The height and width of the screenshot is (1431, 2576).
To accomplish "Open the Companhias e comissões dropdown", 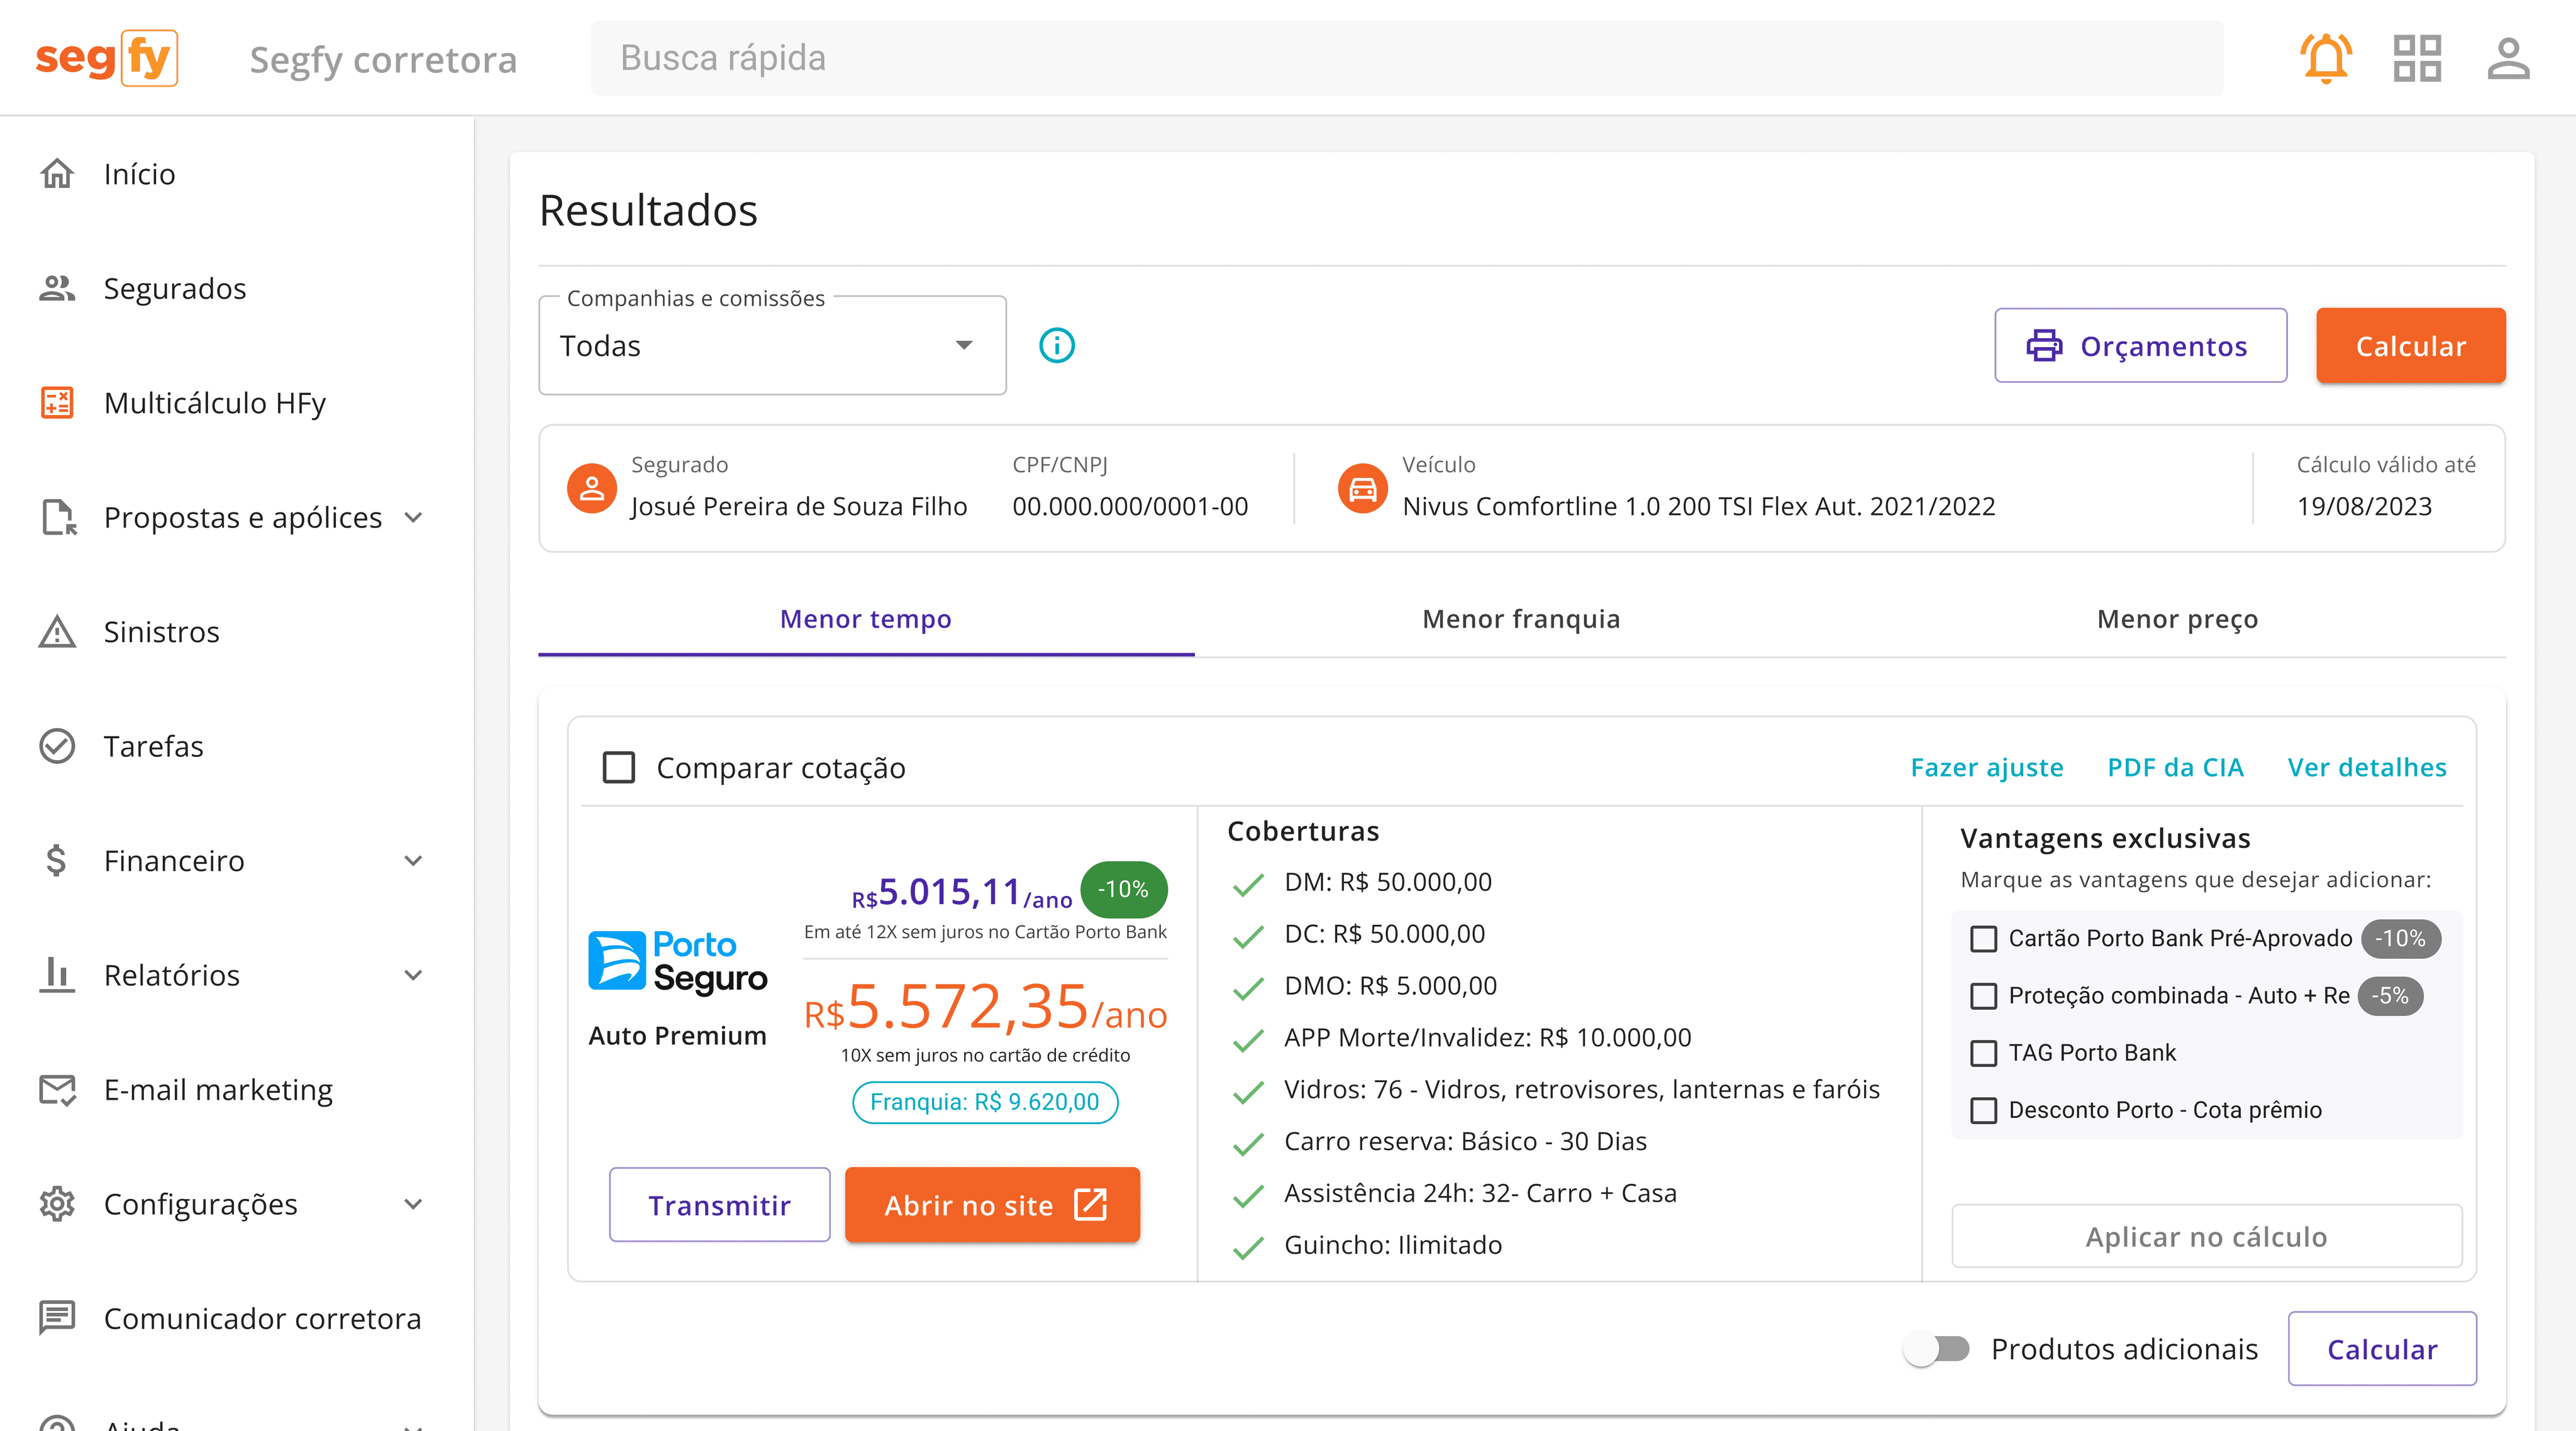I will 772,345.
